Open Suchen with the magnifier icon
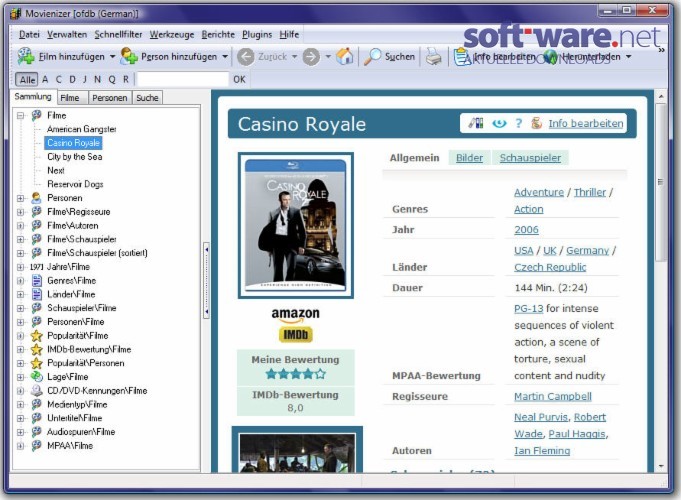Screen dimensions: 681x500 [372, 56]
